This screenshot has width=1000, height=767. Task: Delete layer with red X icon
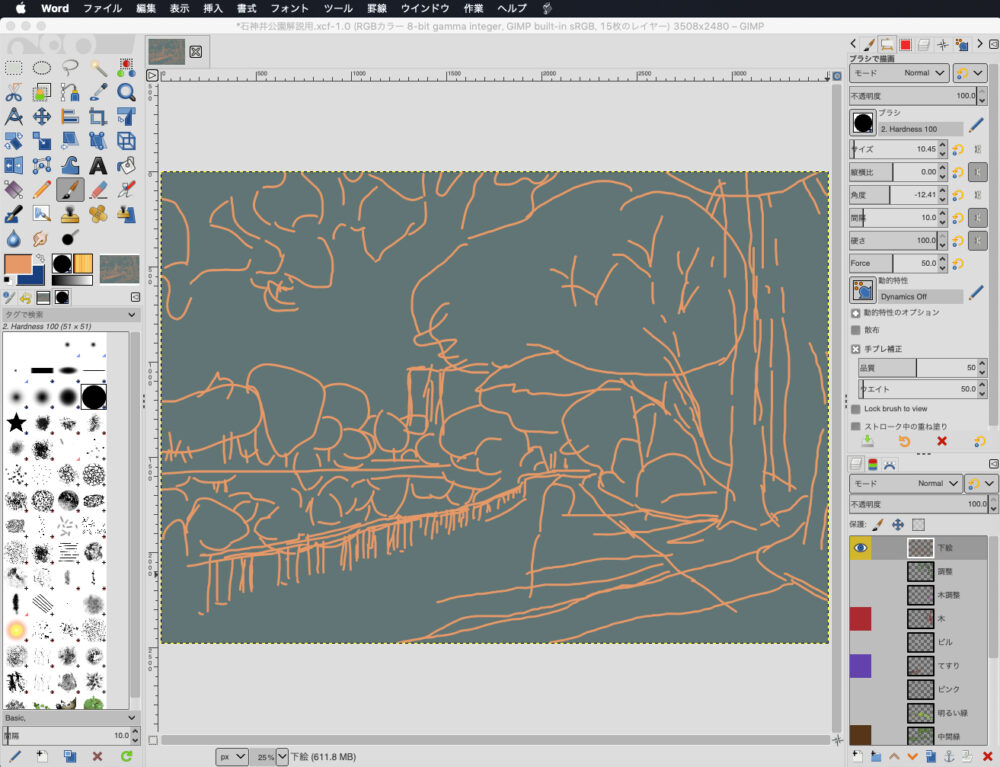pyautogui.click(x=987, y=754)
